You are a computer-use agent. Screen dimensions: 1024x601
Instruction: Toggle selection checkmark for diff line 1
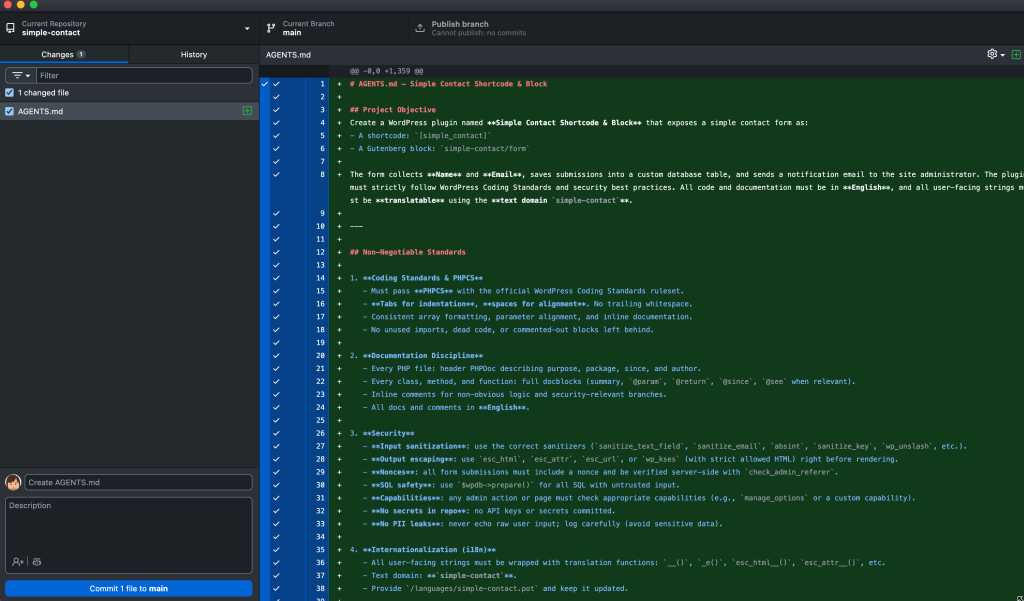pyautogui.click(x=276, y=84)
